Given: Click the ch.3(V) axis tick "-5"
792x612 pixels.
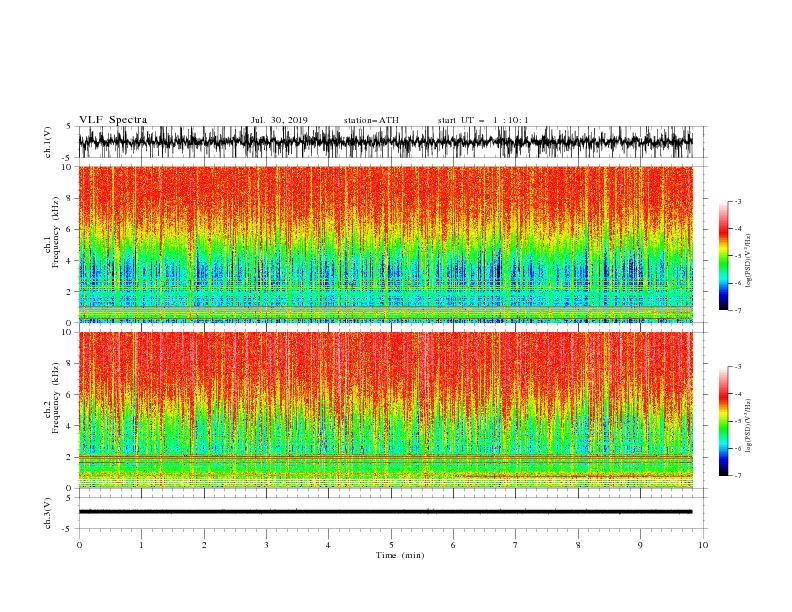Looking at the screenshot, I should (x=67, y=529).
